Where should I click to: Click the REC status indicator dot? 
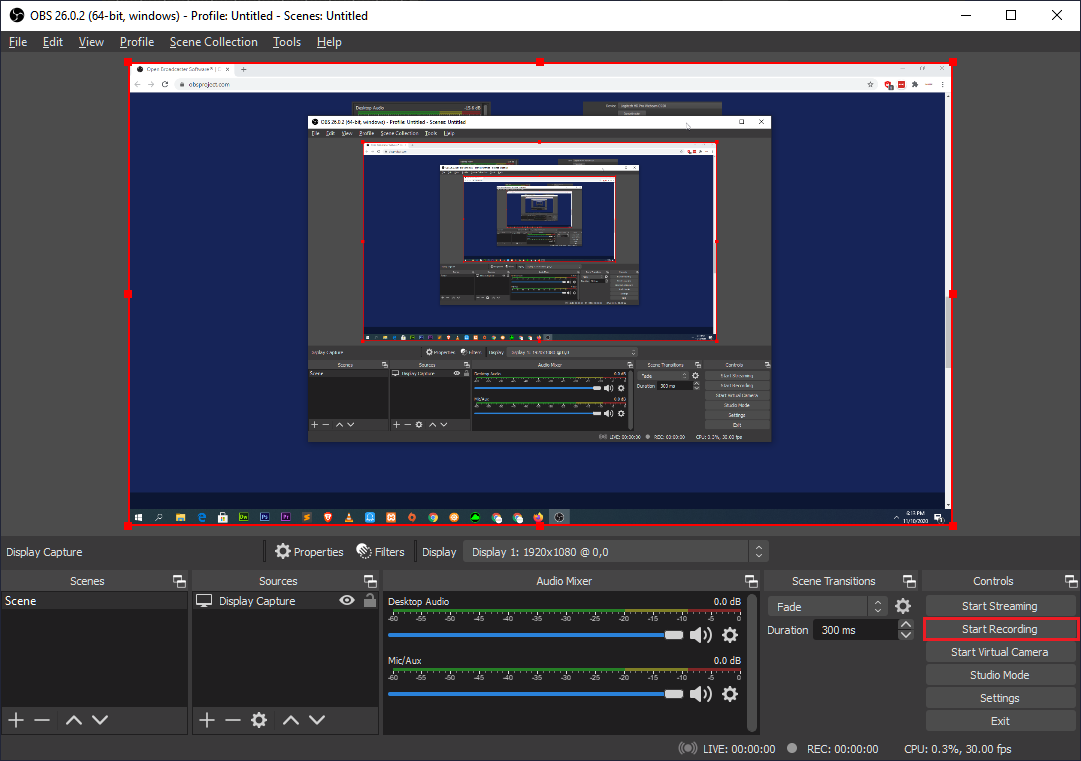click(792, 748)
